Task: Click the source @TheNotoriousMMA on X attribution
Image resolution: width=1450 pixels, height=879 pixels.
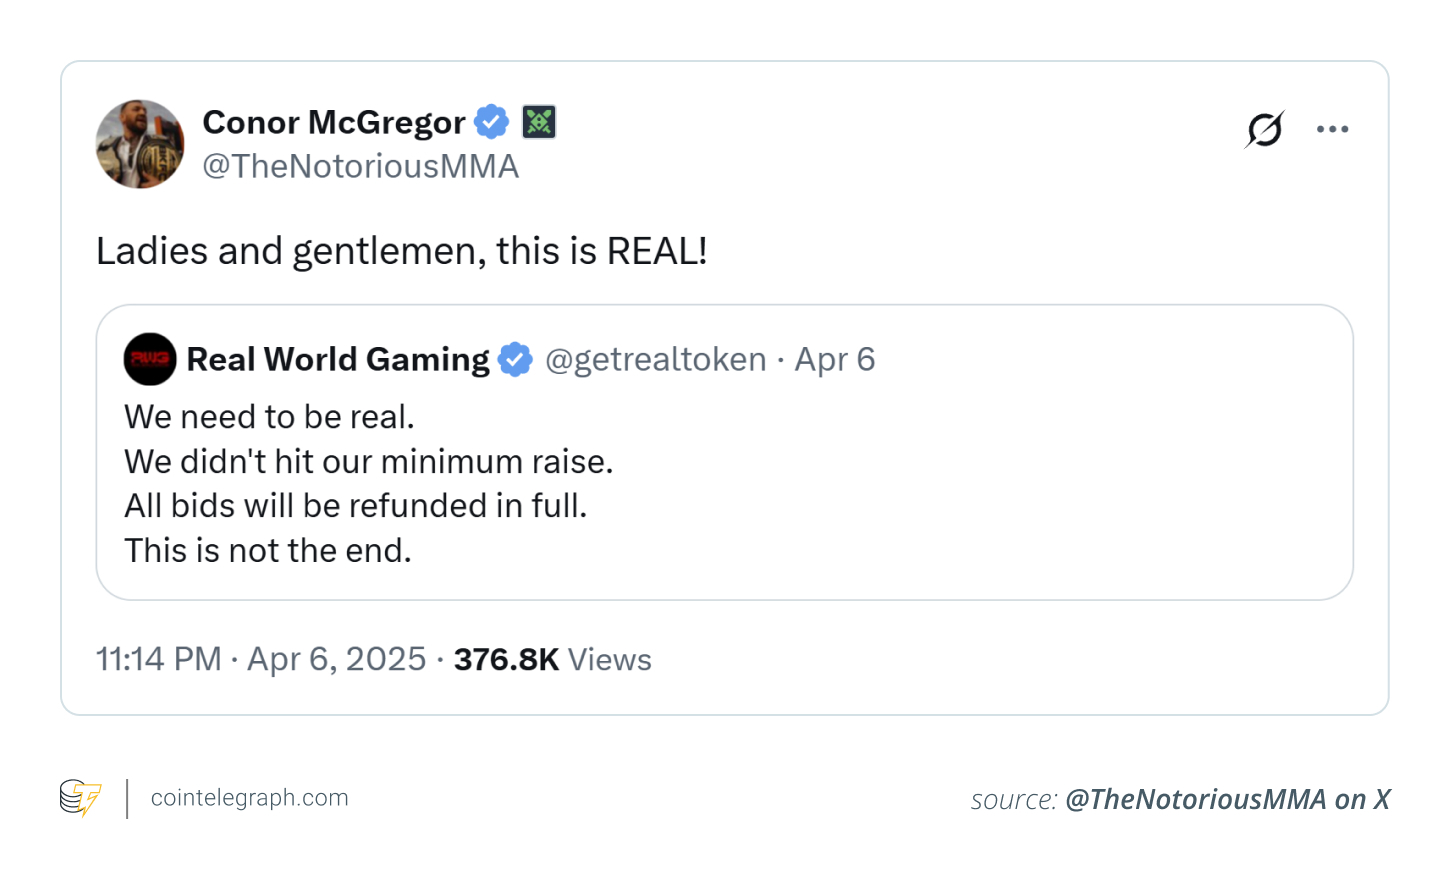Action: pos(1227,799)
